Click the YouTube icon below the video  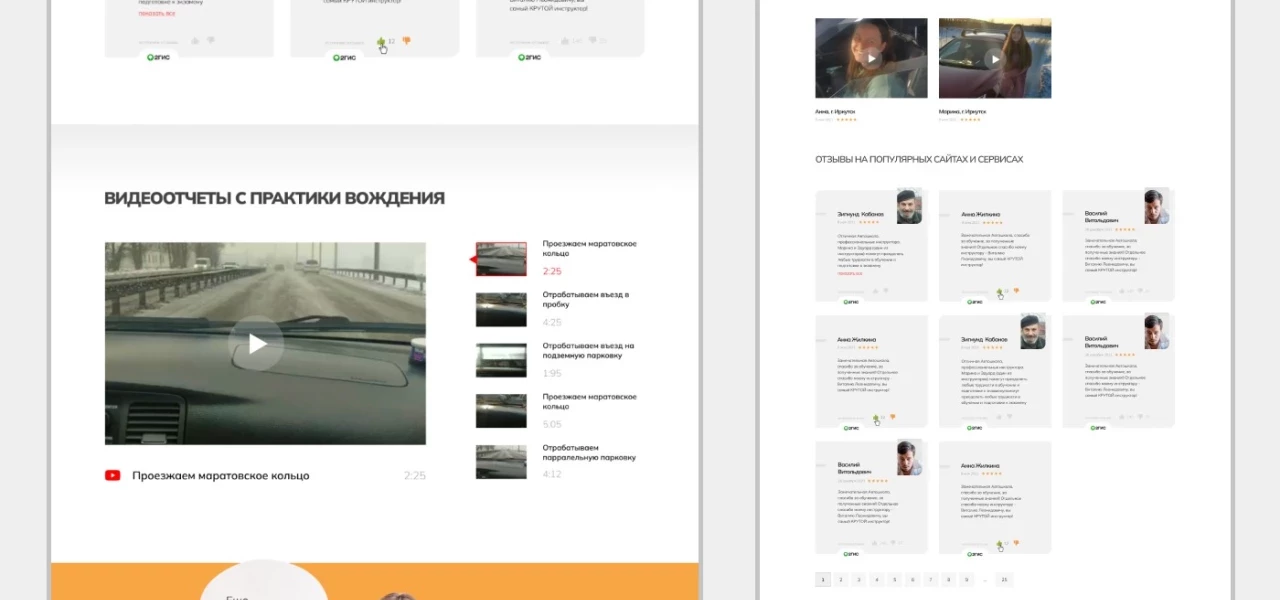click(113, 475)
